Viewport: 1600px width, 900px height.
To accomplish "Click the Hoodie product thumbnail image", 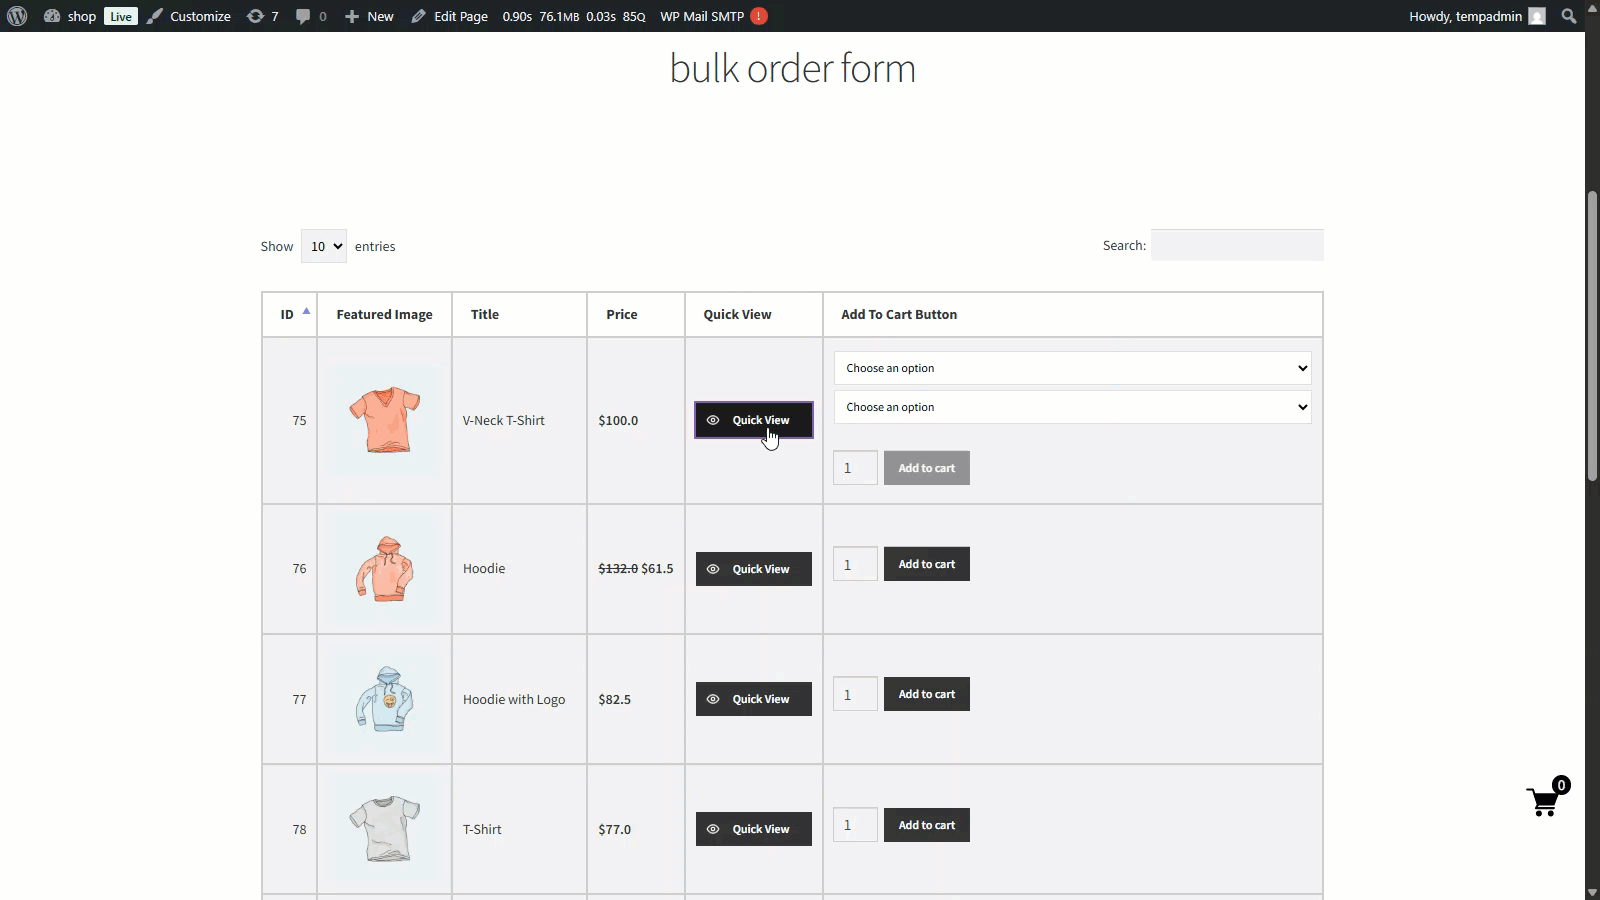I will (385, 568).
